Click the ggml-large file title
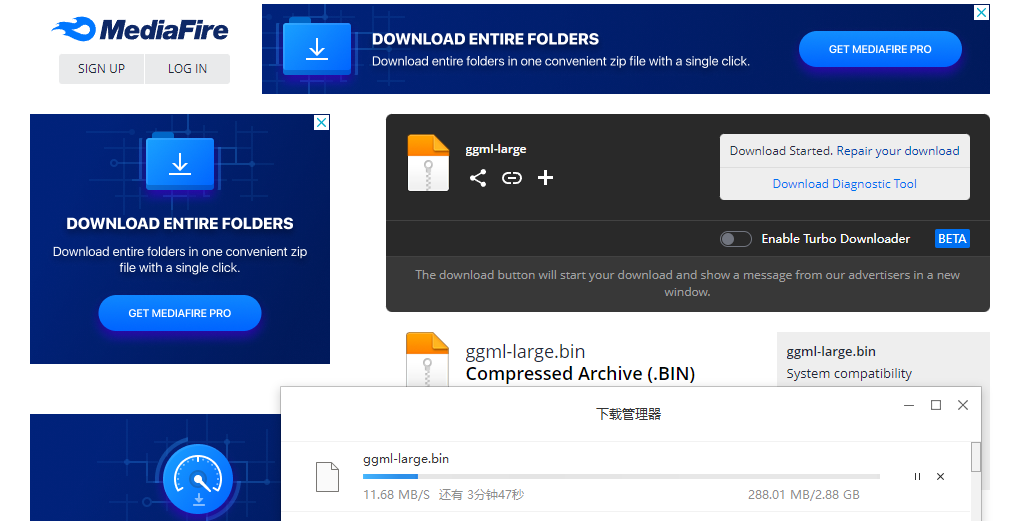The image size is (1022, 521). [495, 149]
